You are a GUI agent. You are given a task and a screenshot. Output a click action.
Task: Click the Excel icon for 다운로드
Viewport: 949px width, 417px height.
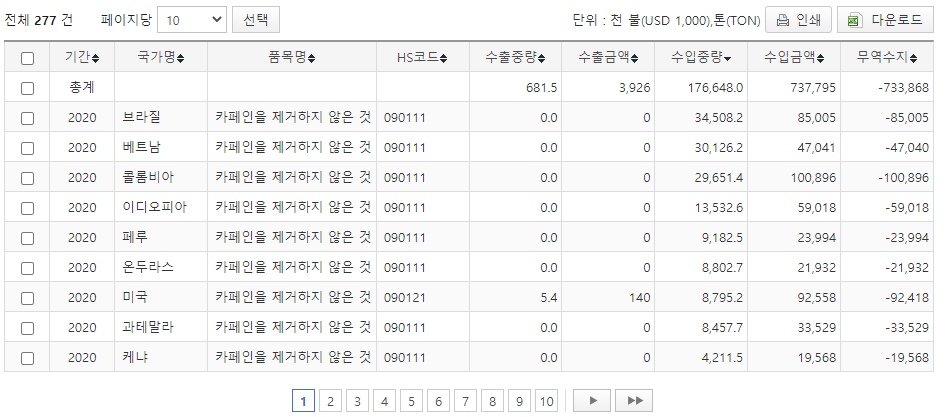(853, 20)
